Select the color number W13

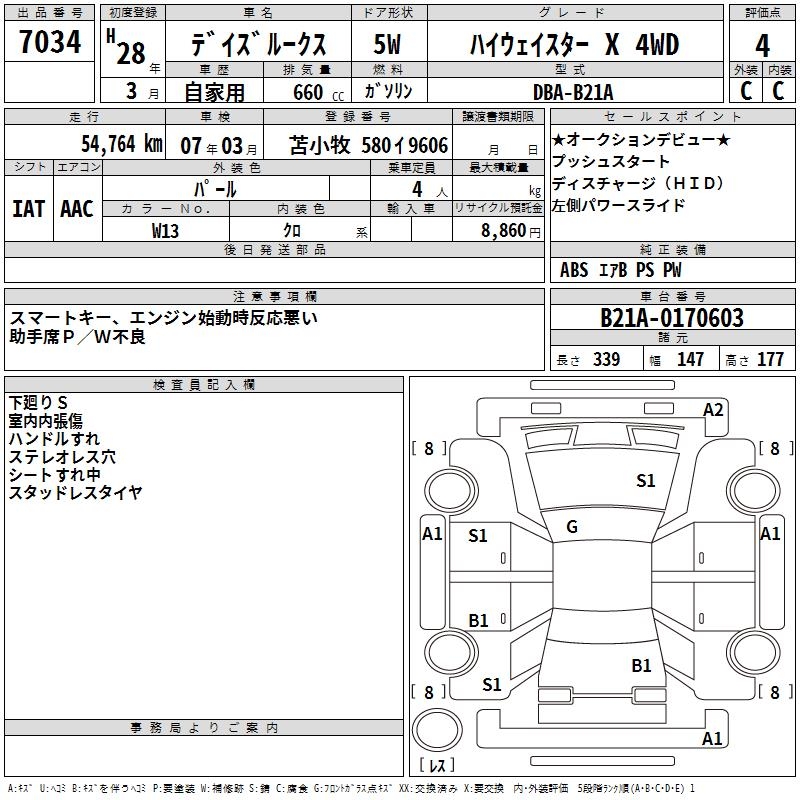[x=166, y=230]
